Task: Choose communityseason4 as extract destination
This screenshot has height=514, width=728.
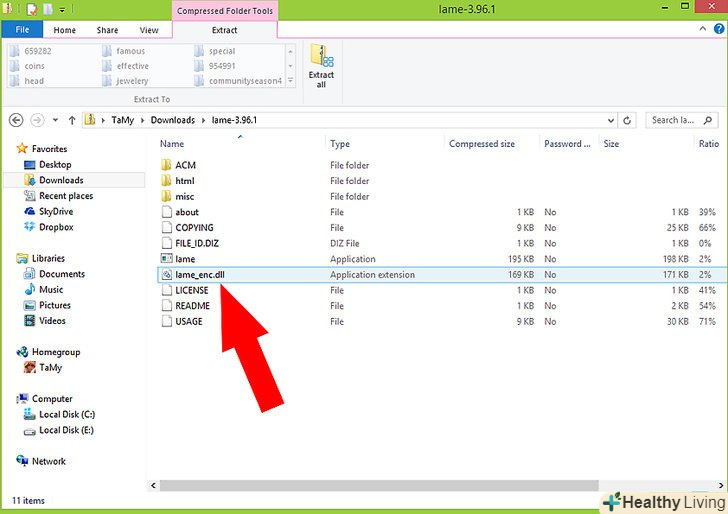Action: (239, 81)
